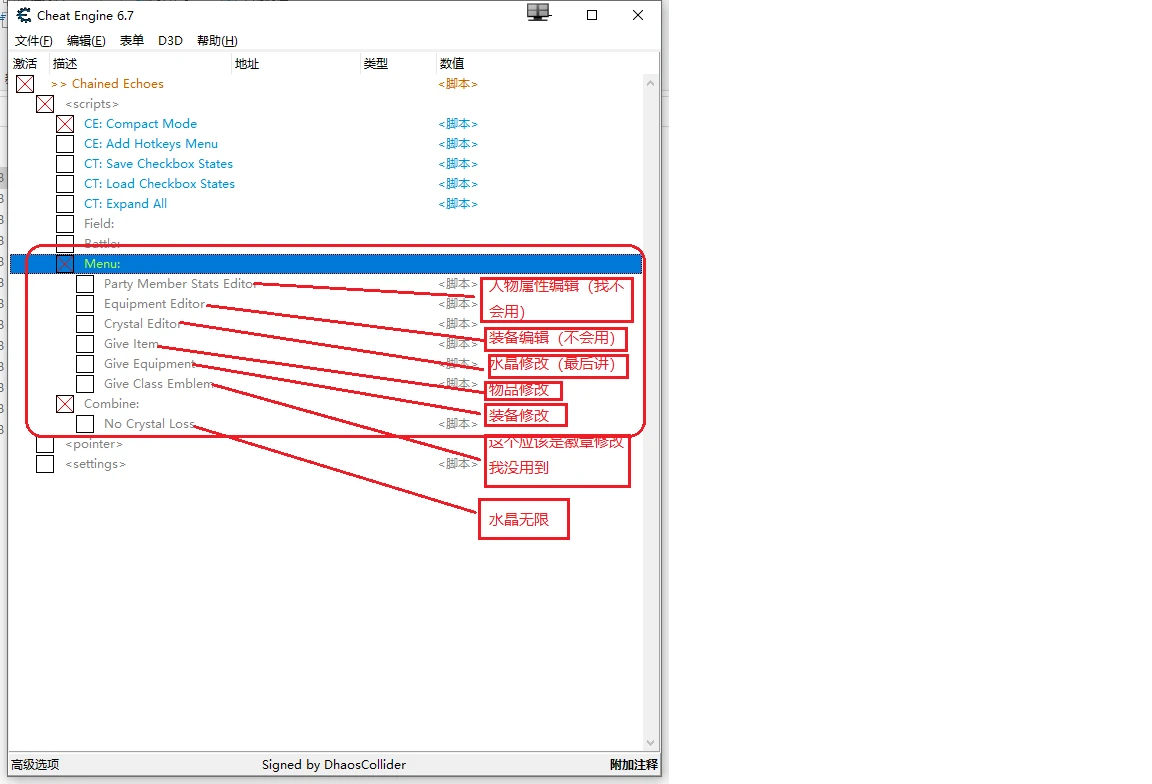Image resolution: width=1152 pixels, height=784 pixels.
Task: Click the 数值 column header
Action: point(452,64)
